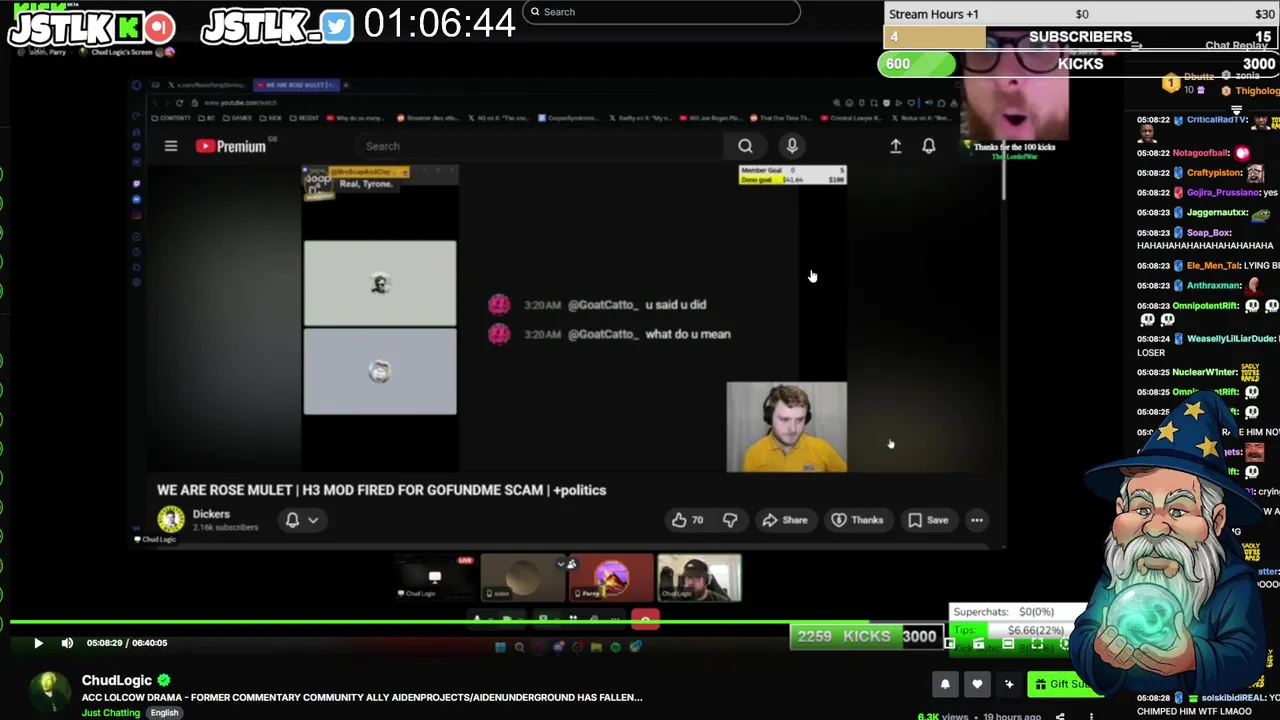Click chat username Notagoofball
The image size is (1280, 720).
(x=1201, y=153)
